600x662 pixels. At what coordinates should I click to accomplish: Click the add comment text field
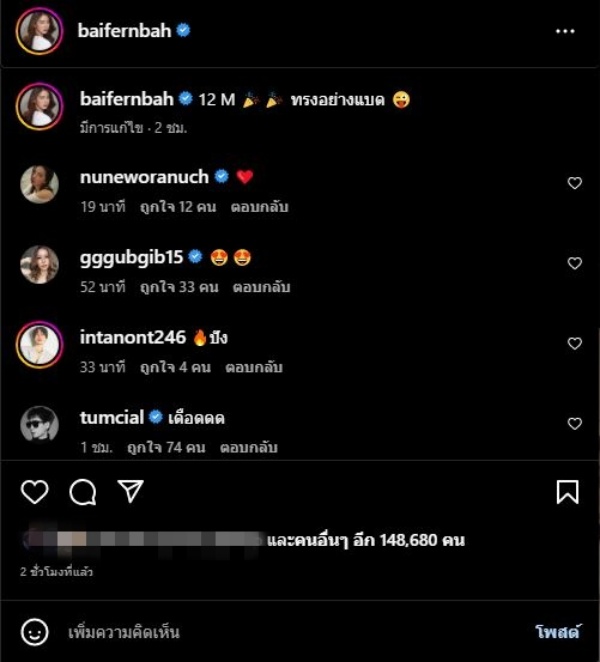pyautogui.click(x=280, y=632)
